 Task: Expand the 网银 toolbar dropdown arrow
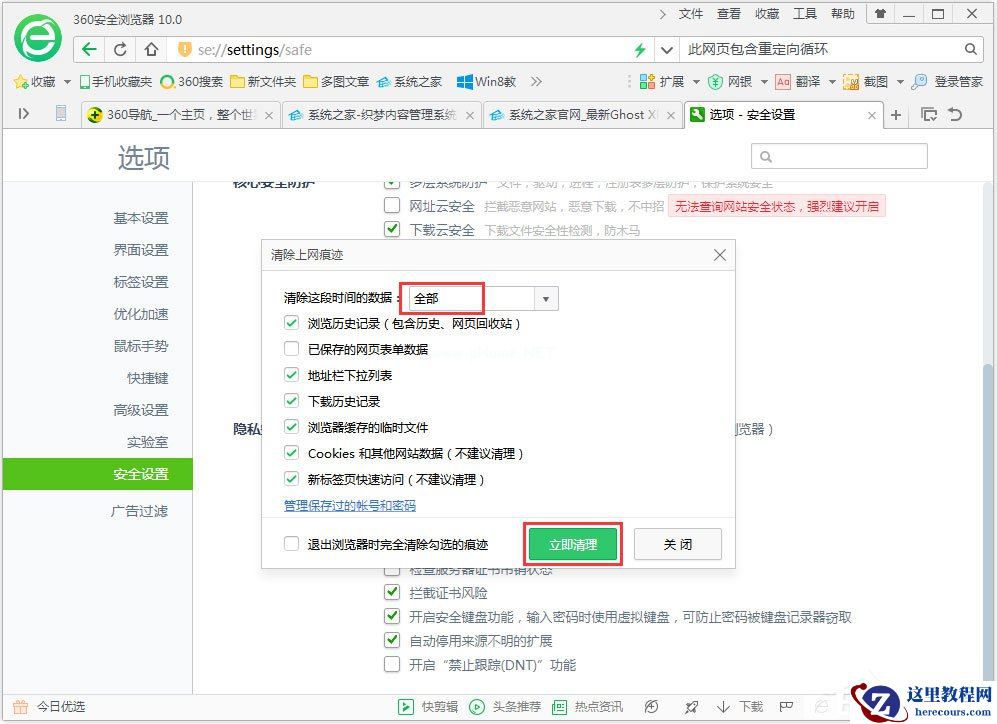tap(763, 82)
